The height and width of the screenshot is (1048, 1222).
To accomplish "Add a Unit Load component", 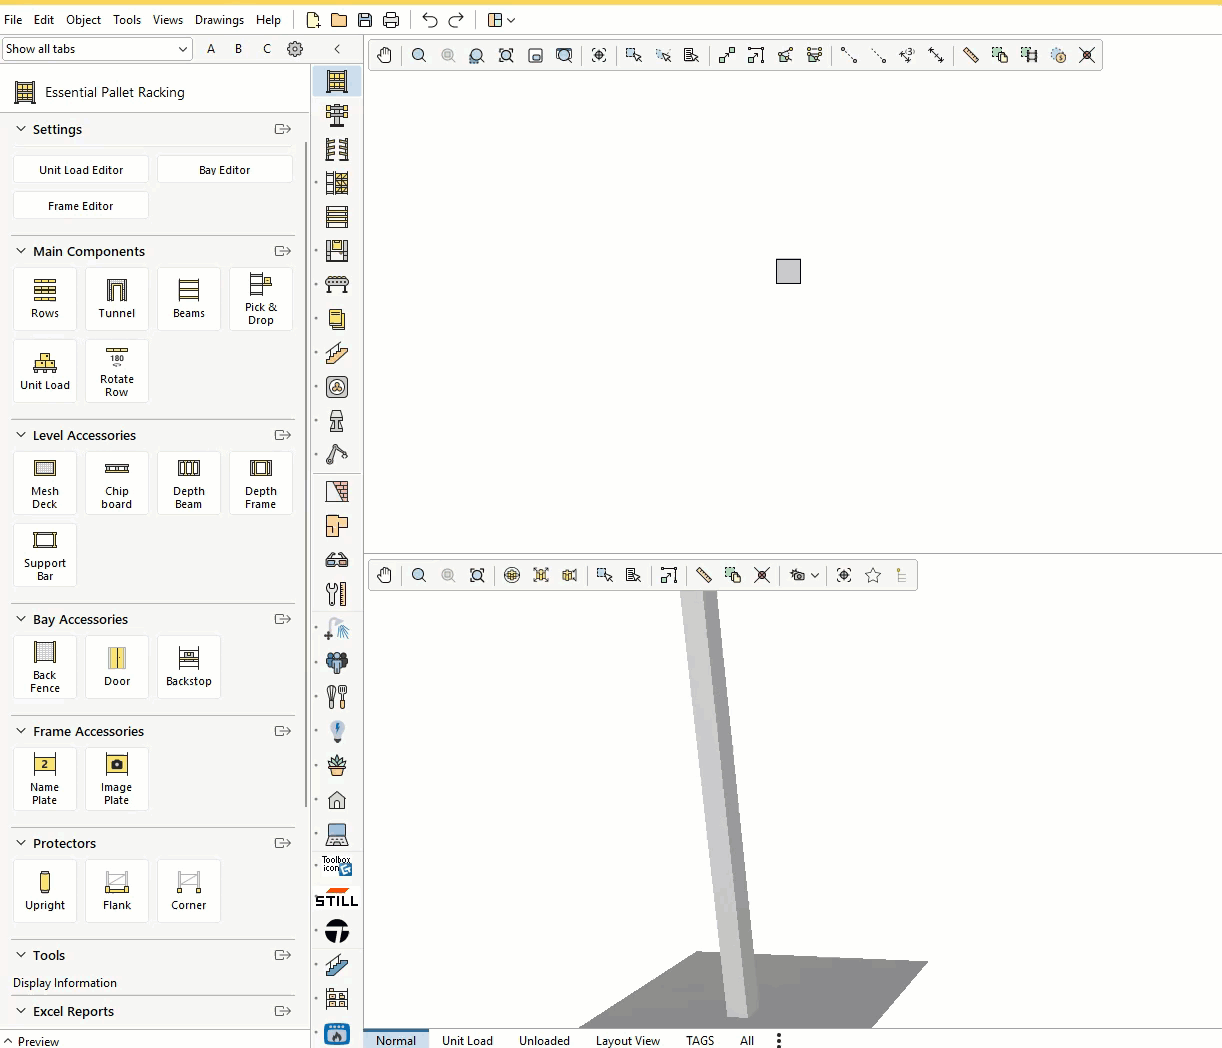I will coord(45,371).
